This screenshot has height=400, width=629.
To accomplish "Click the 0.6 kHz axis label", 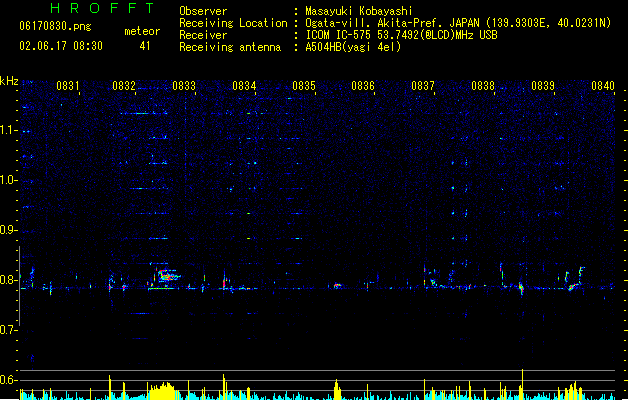I will (8, 380).
